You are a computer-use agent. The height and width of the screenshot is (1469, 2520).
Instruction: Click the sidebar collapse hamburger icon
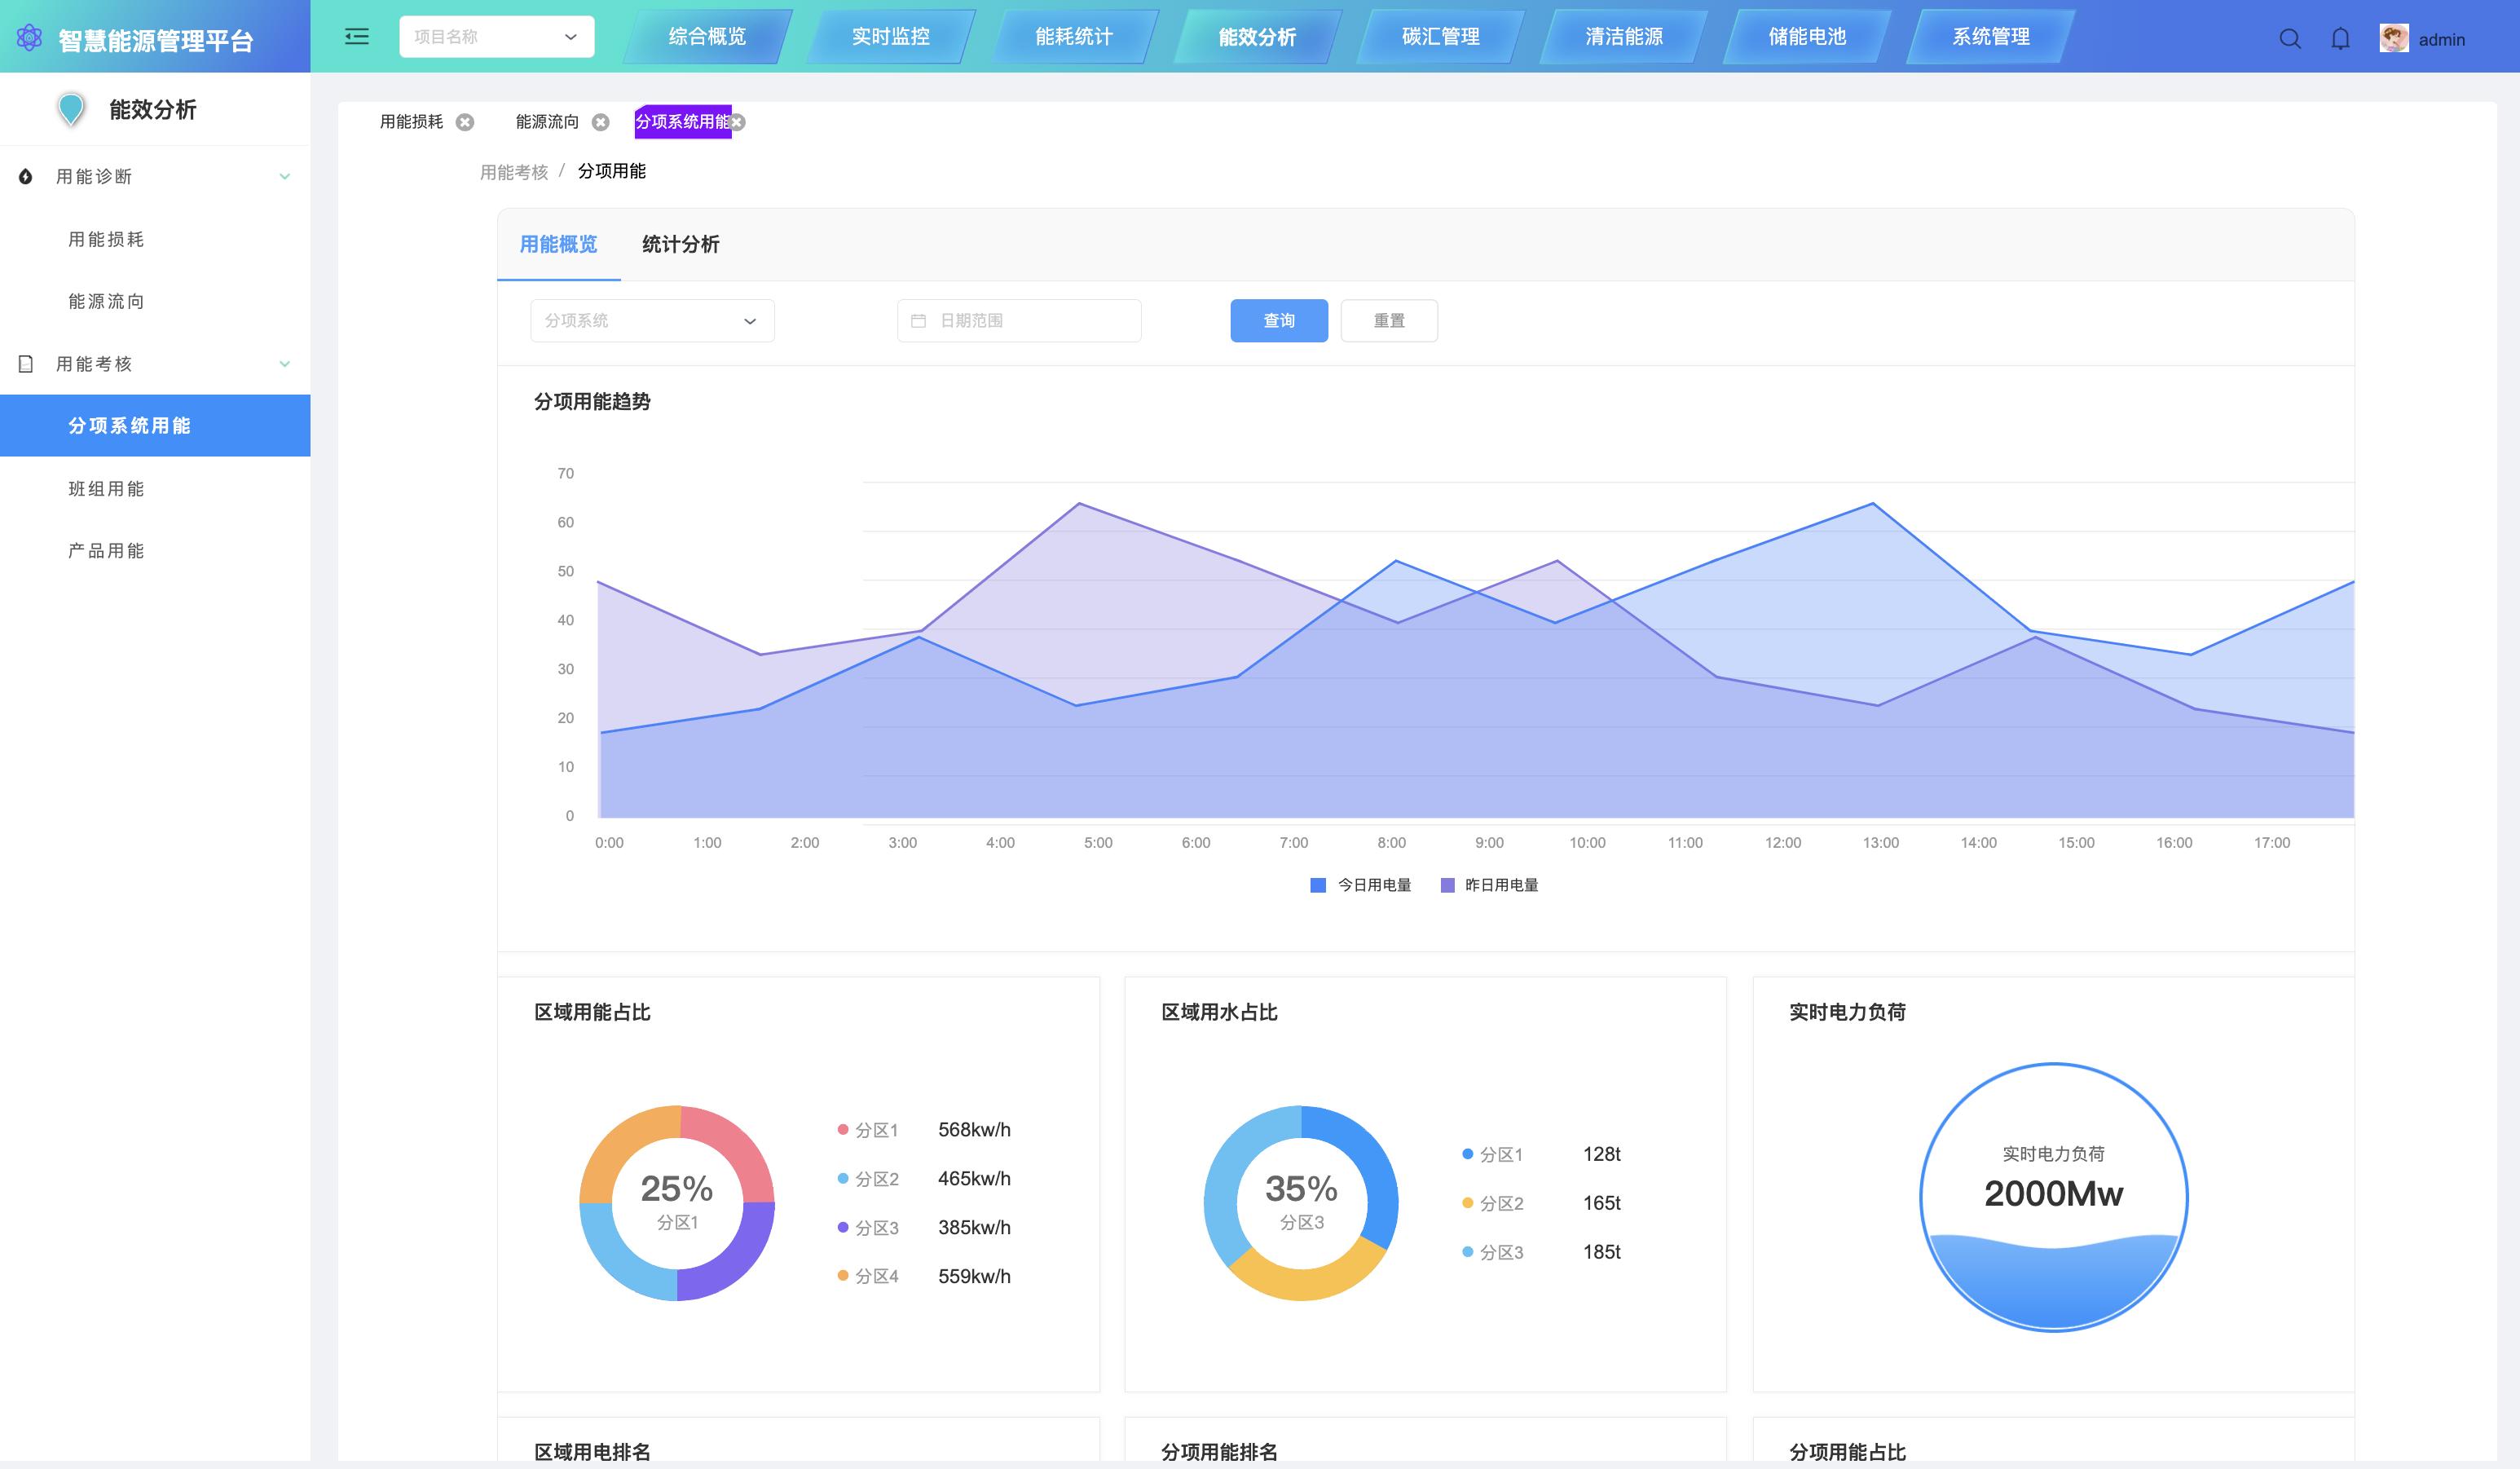pos(357,37)
